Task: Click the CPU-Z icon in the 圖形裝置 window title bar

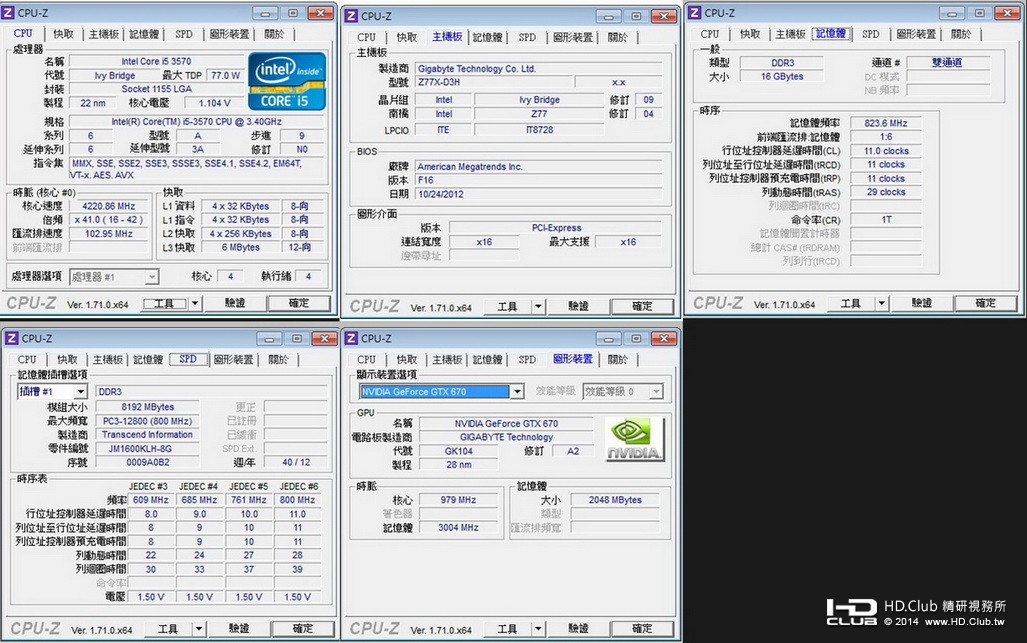Action: coord(351,338)
